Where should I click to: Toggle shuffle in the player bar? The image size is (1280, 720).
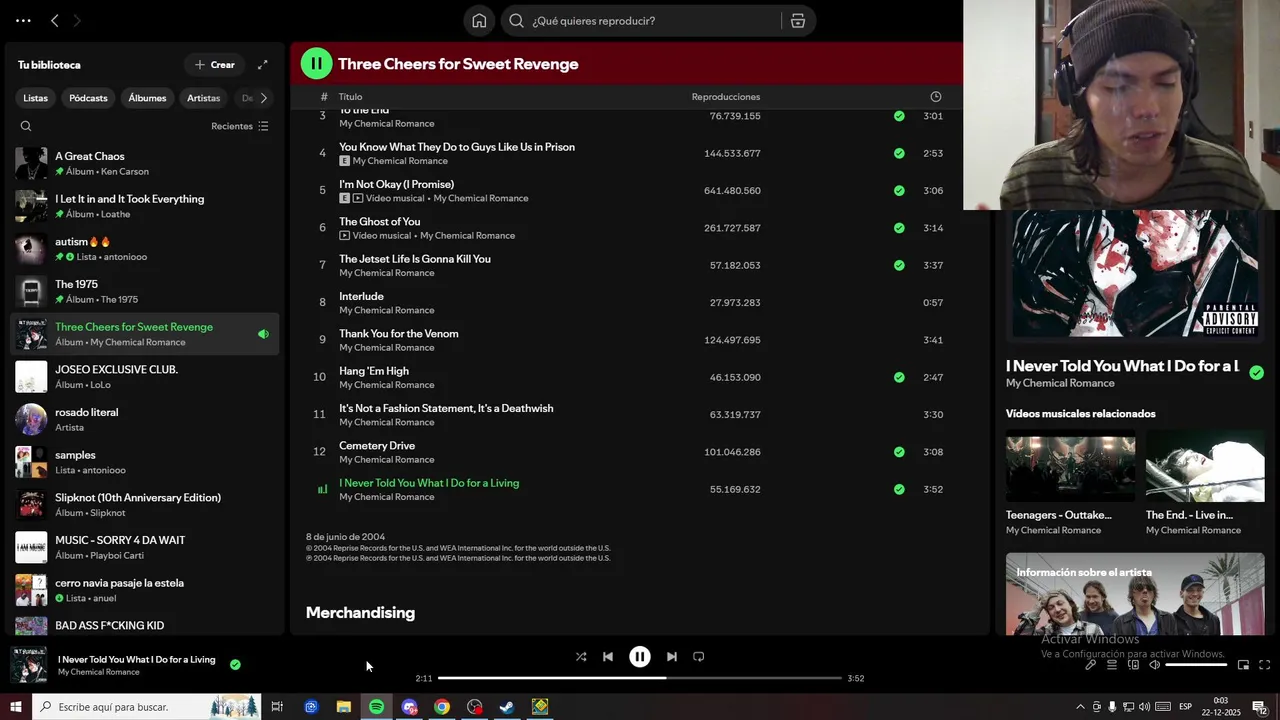[x=581, y=657]
